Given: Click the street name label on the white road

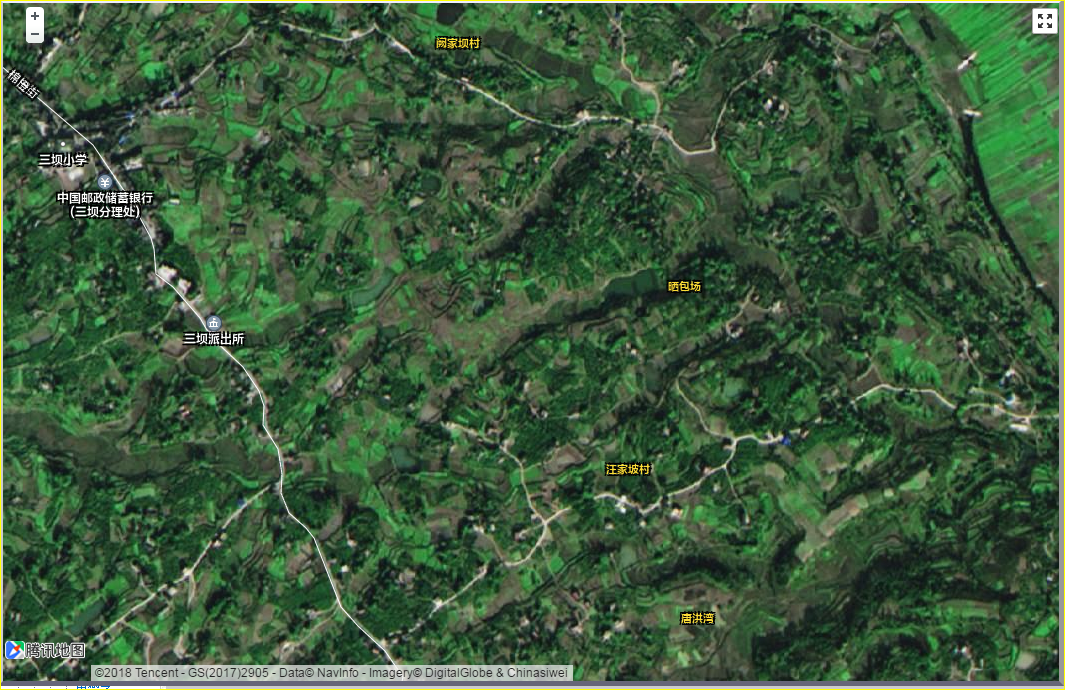Looking at the screenshot, I should [22, 82].
